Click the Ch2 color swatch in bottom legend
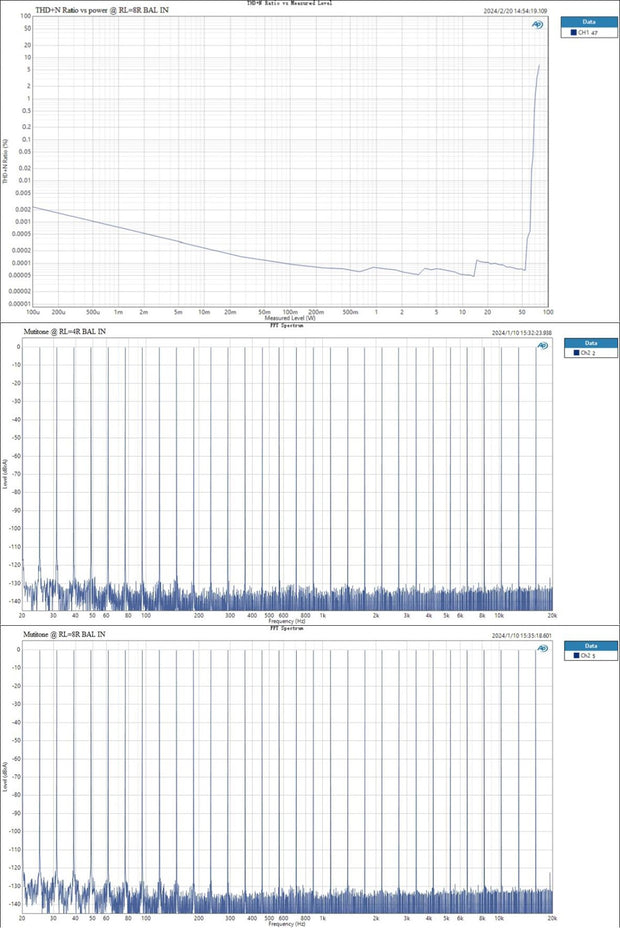This screenshot has width=620, height=928. [573, 656]
